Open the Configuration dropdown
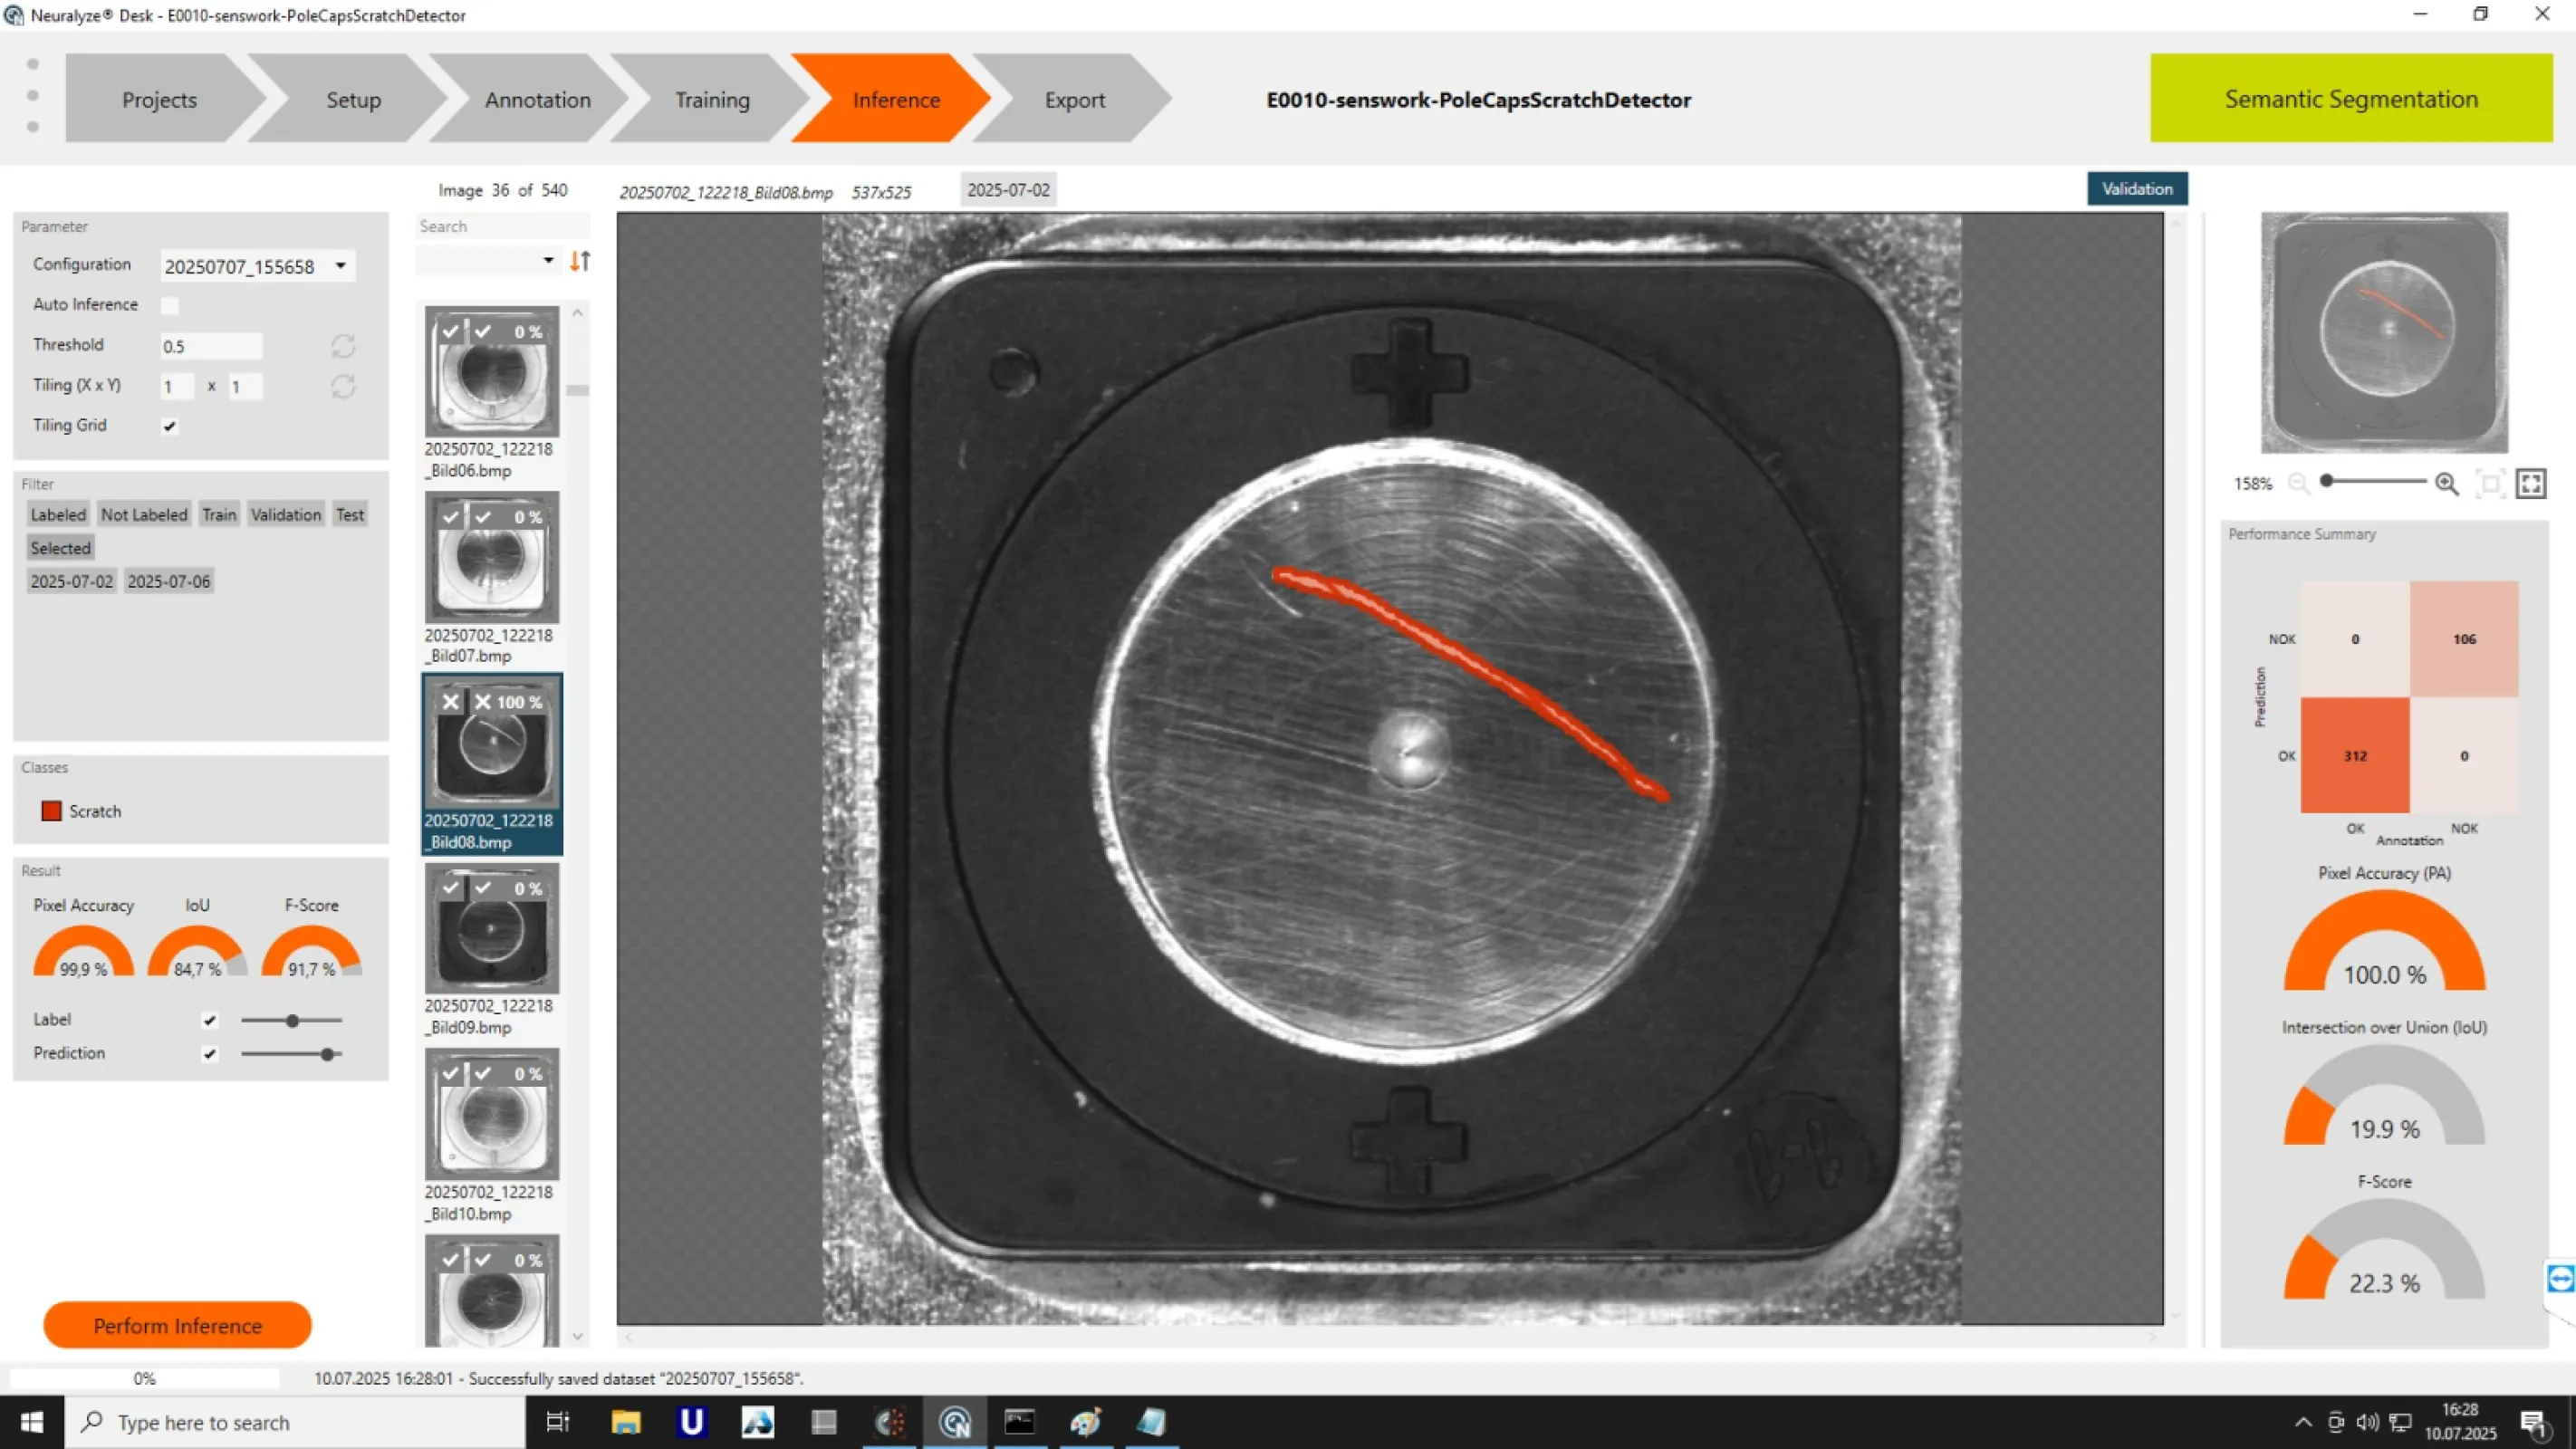This screenshot has width=2576, height=1449. (340, 265)
